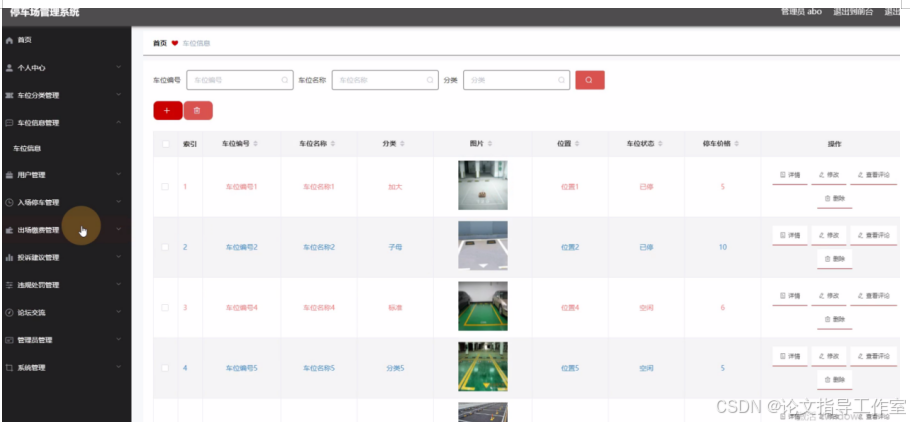Focus the 车位名称 search input
Viewport: 910px width, 422px height.
385,80
